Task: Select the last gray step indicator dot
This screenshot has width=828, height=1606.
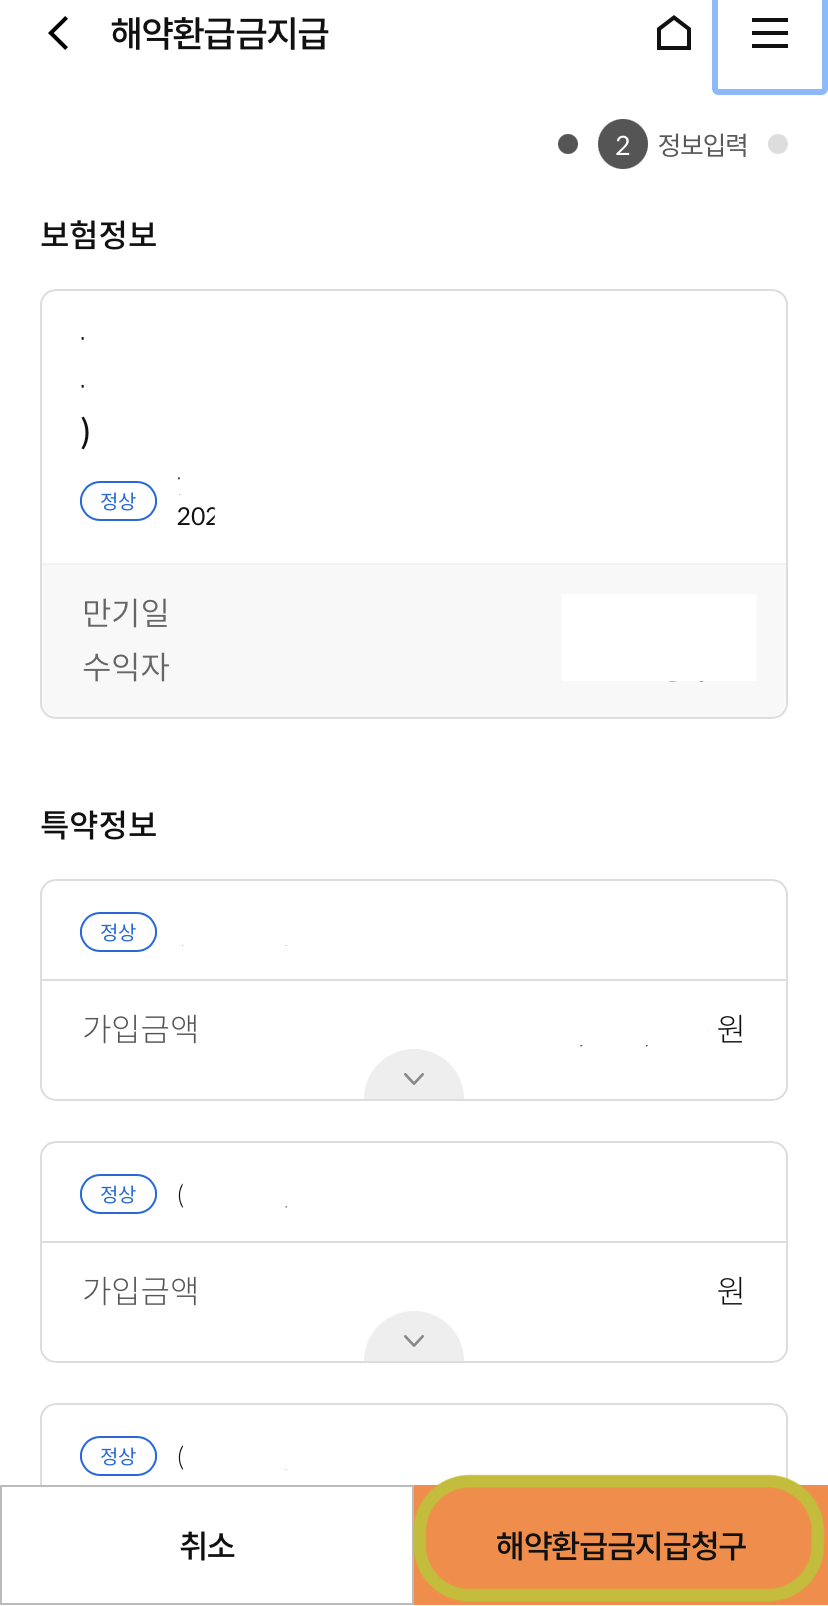Action: pos(778,144)
